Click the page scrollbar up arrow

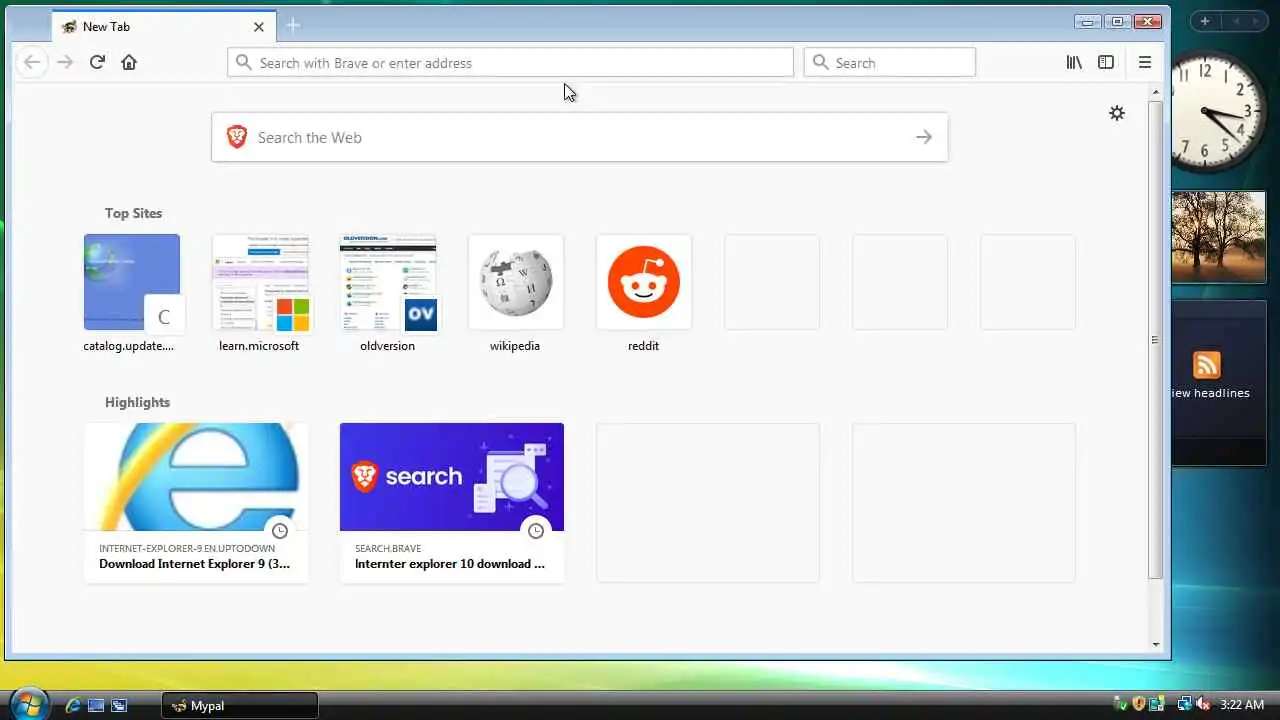1156,92
